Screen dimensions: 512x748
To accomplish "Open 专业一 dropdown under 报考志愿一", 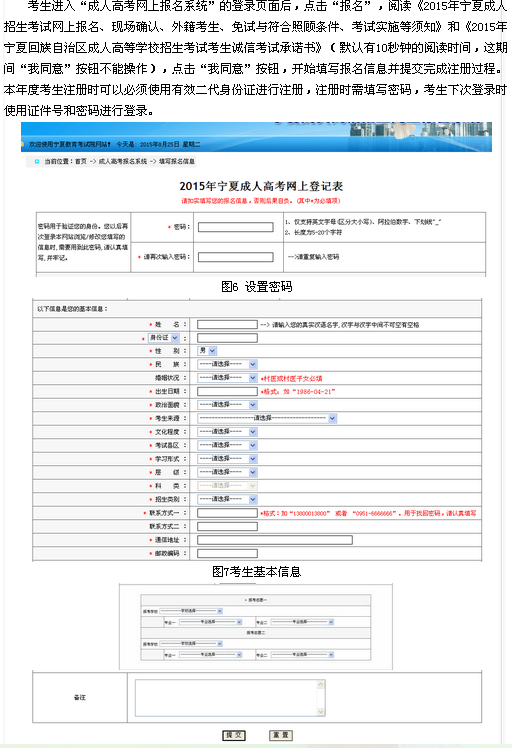I will 210,622.
